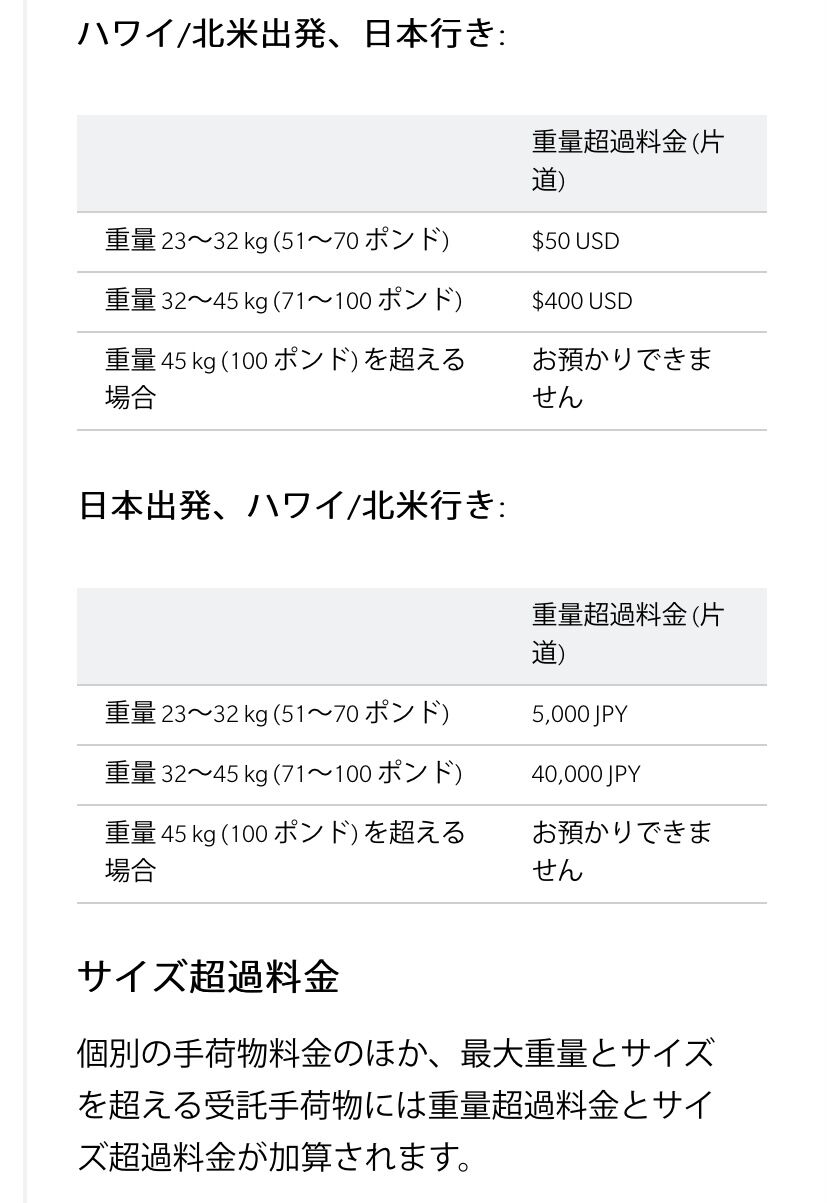The width and height of the screenshot is (827, 1203).
Task: Click 重量超過料金 header in Hawaii-departure table
Action: (x=626, y=161)
